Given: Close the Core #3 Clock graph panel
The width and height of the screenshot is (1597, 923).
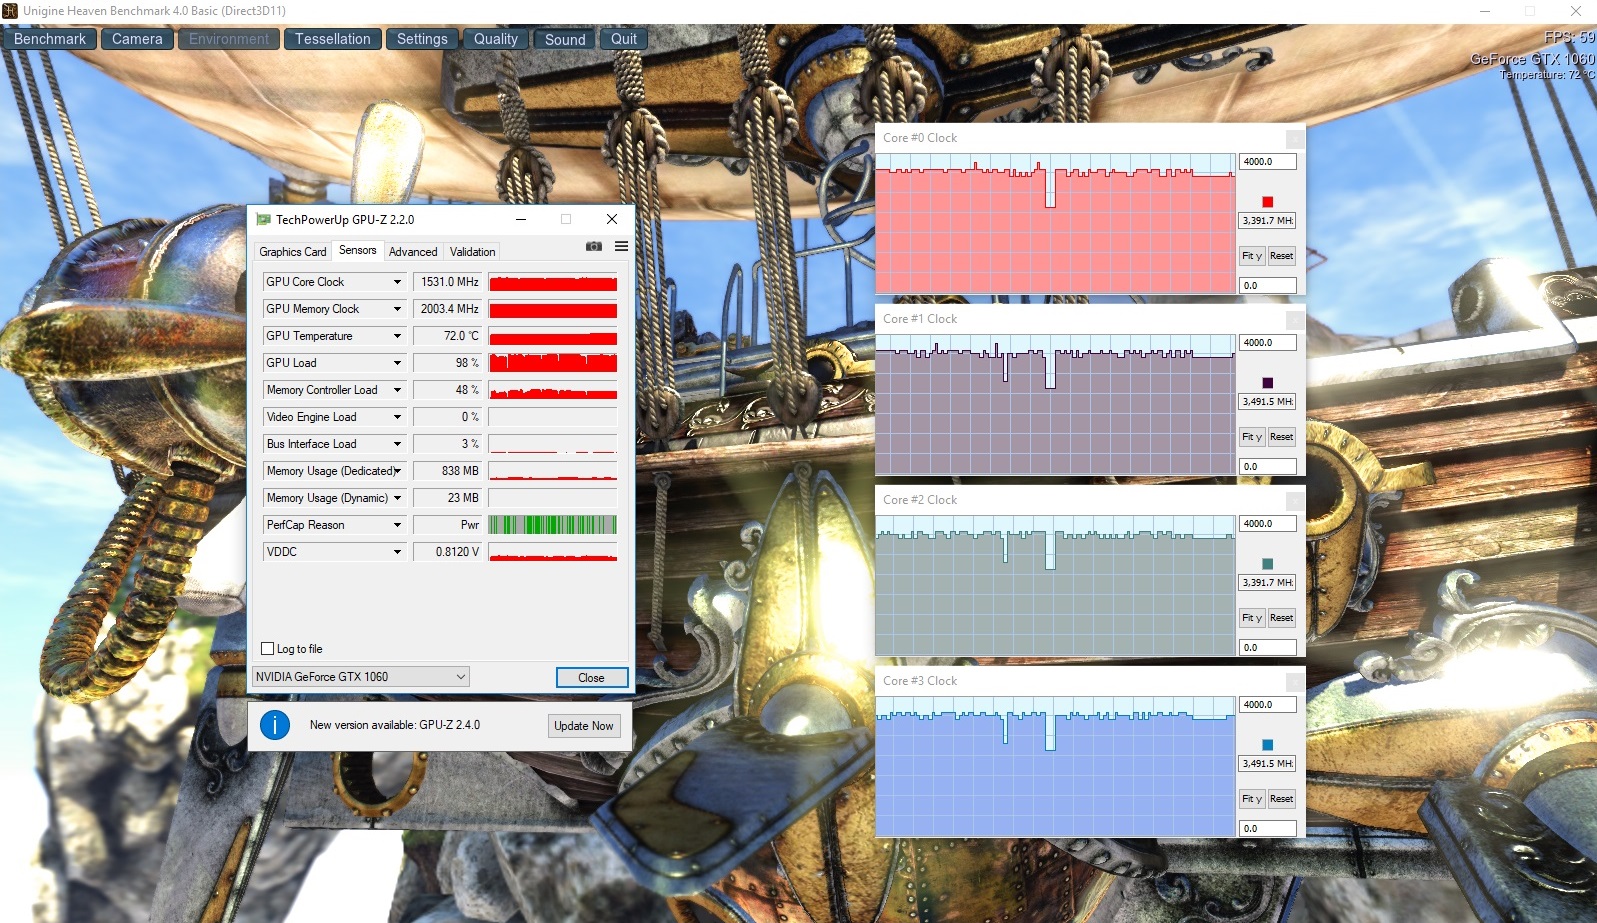Looking at the screenshot, I should (1295, 682).
